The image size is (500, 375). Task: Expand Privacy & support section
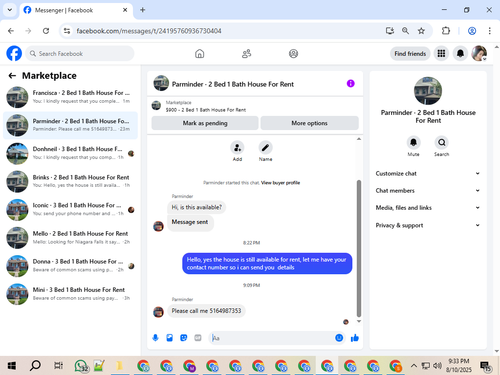click(428, 225)
